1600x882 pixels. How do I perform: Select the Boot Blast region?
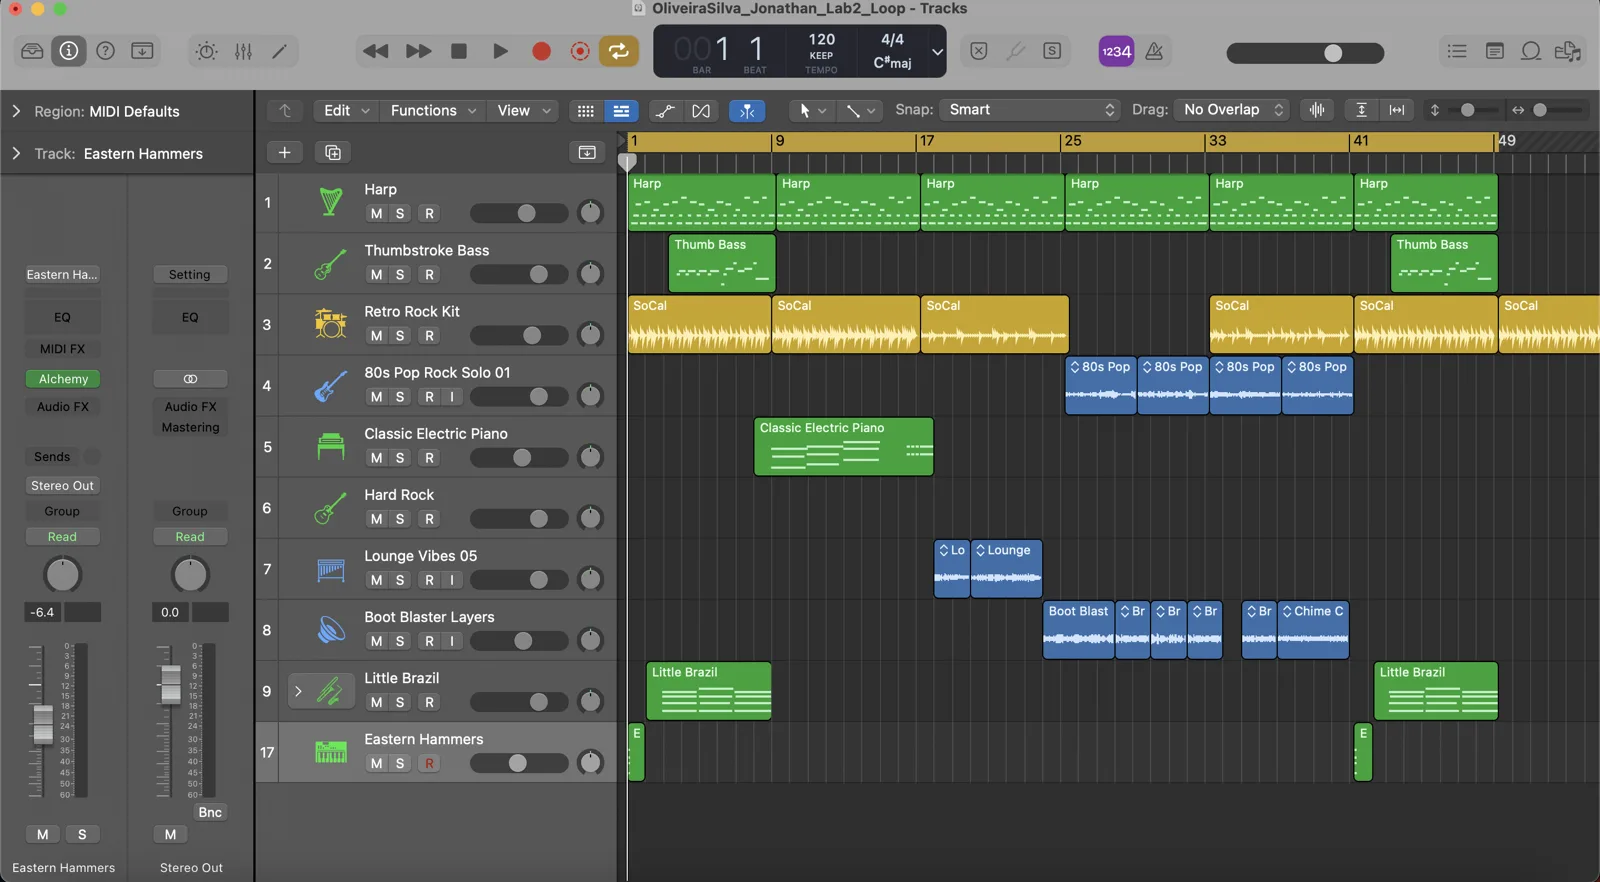[x=1078, y=629]
